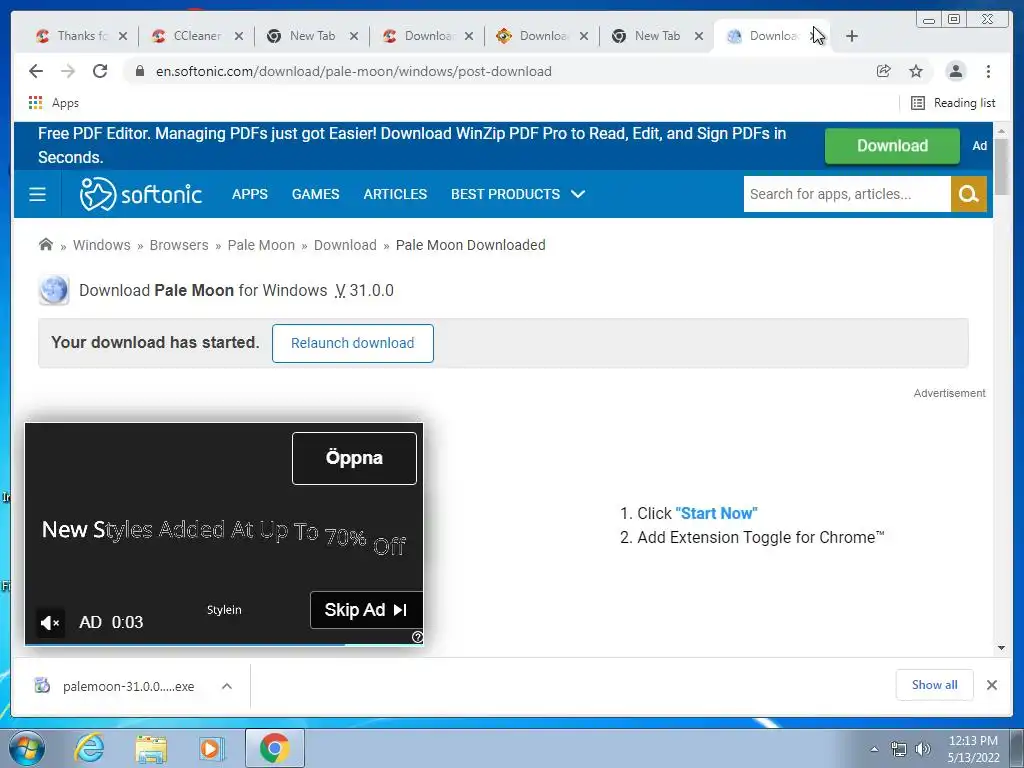
Task: Open Windows Media Player from taskbar
Action: [x=212, y=748]
